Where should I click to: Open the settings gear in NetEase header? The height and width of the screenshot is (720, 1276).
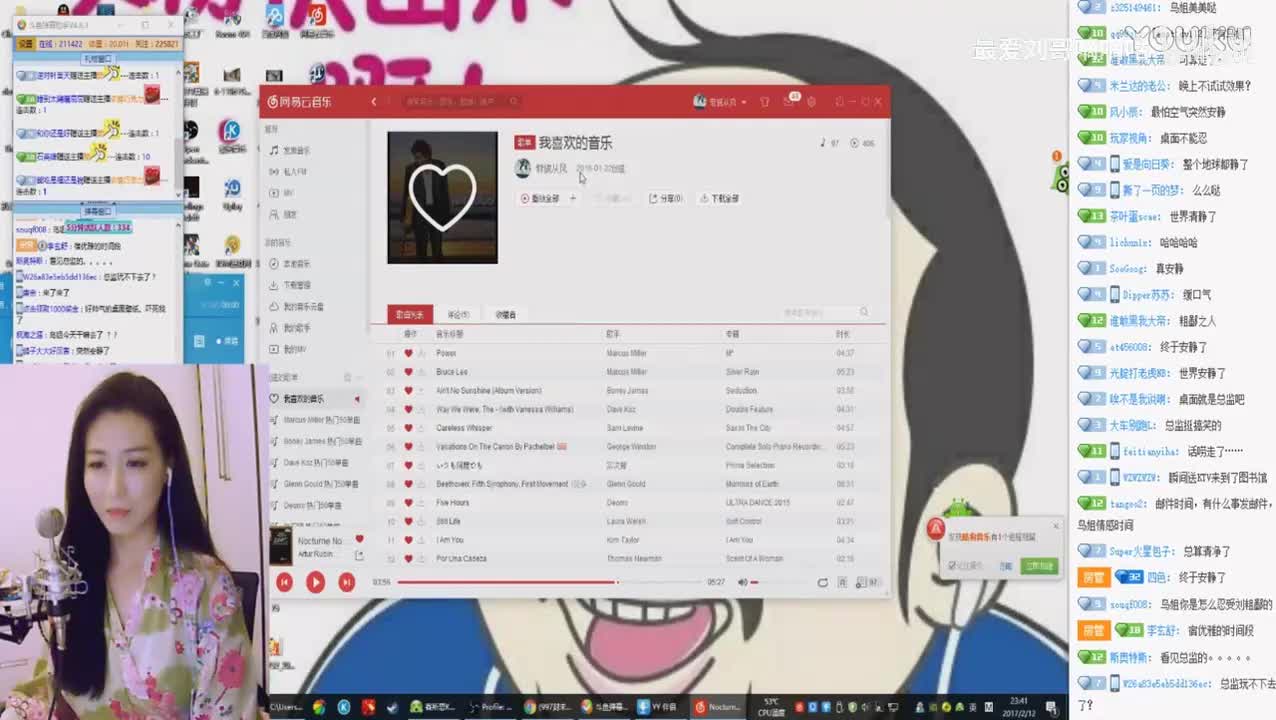(x=811, y=102)
